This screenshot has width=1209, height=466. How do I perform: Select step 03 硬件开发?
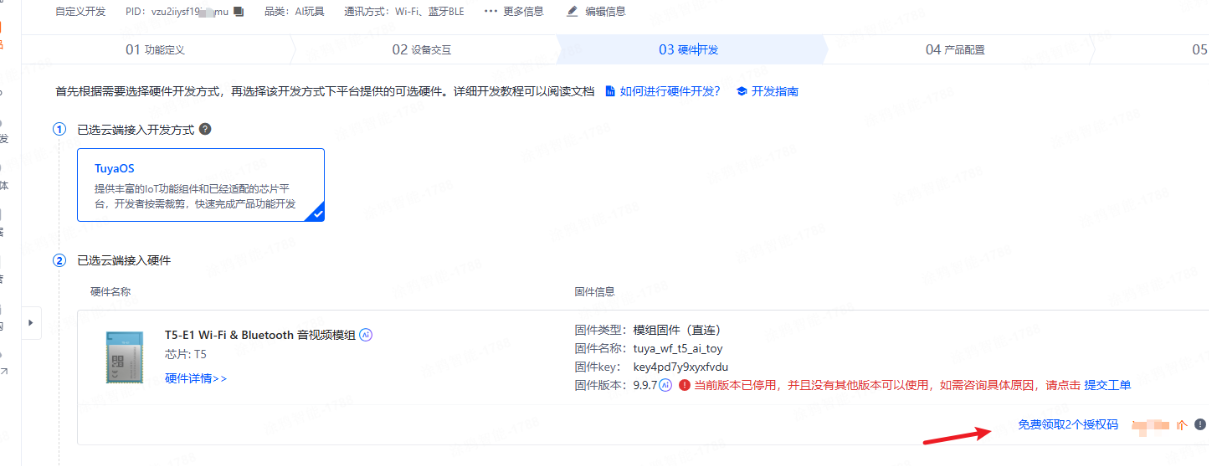[688, 49]
